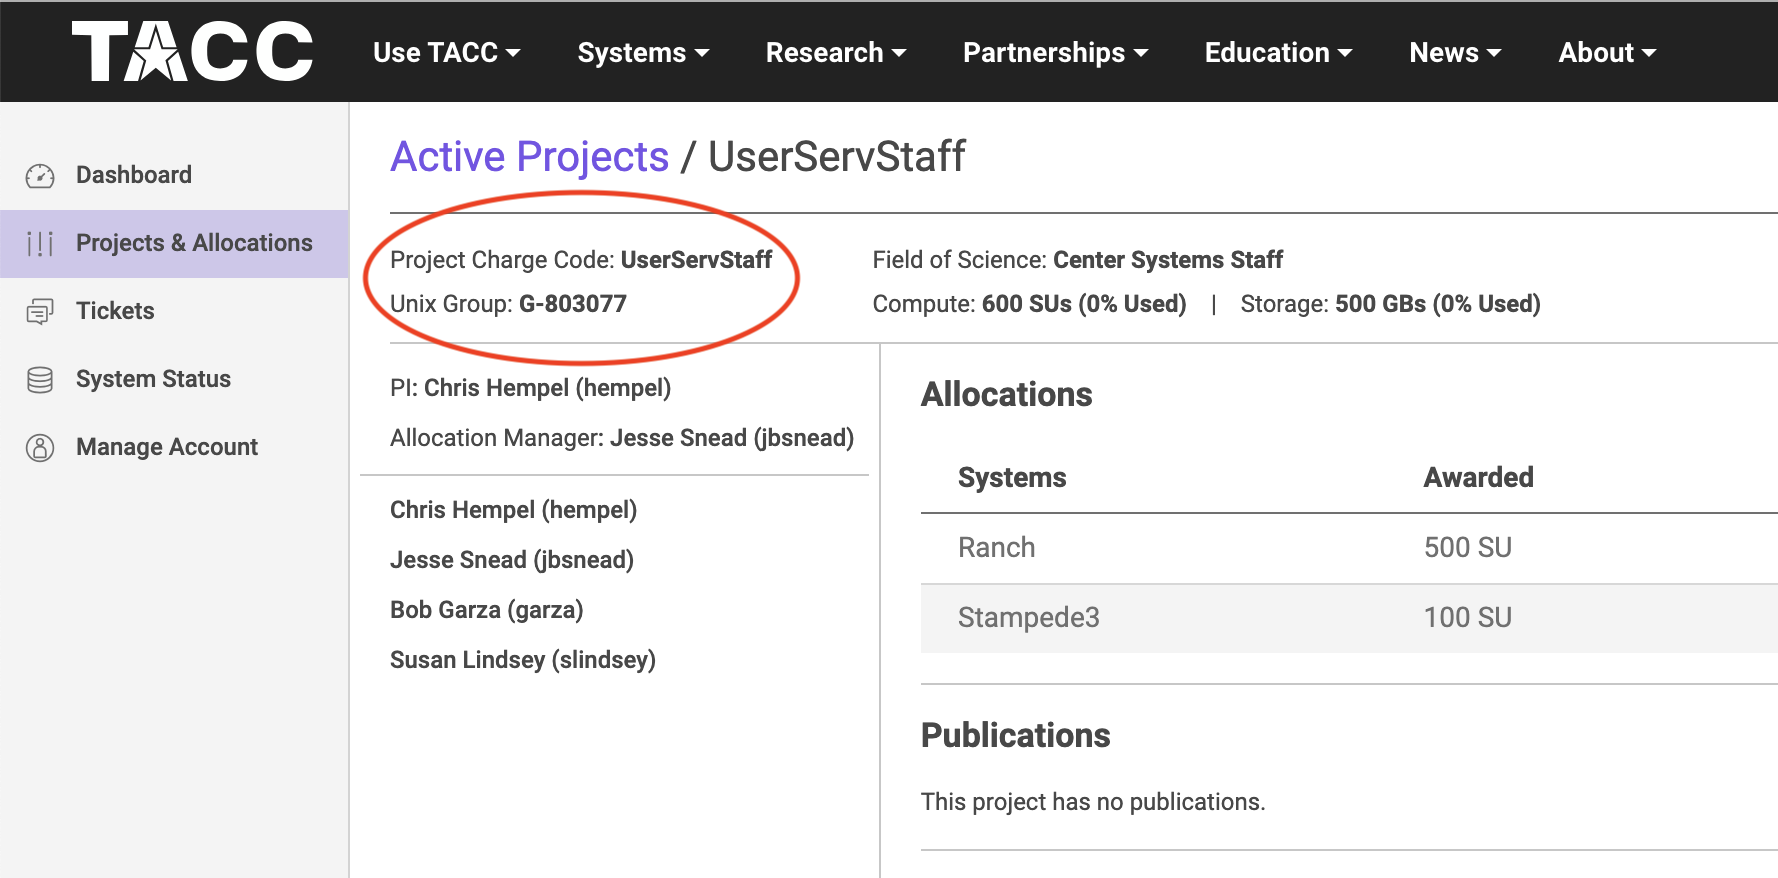The width and height of the screenshot is (1778, 878).
Task: Click the TACC logo
Action: click(192, 51)
